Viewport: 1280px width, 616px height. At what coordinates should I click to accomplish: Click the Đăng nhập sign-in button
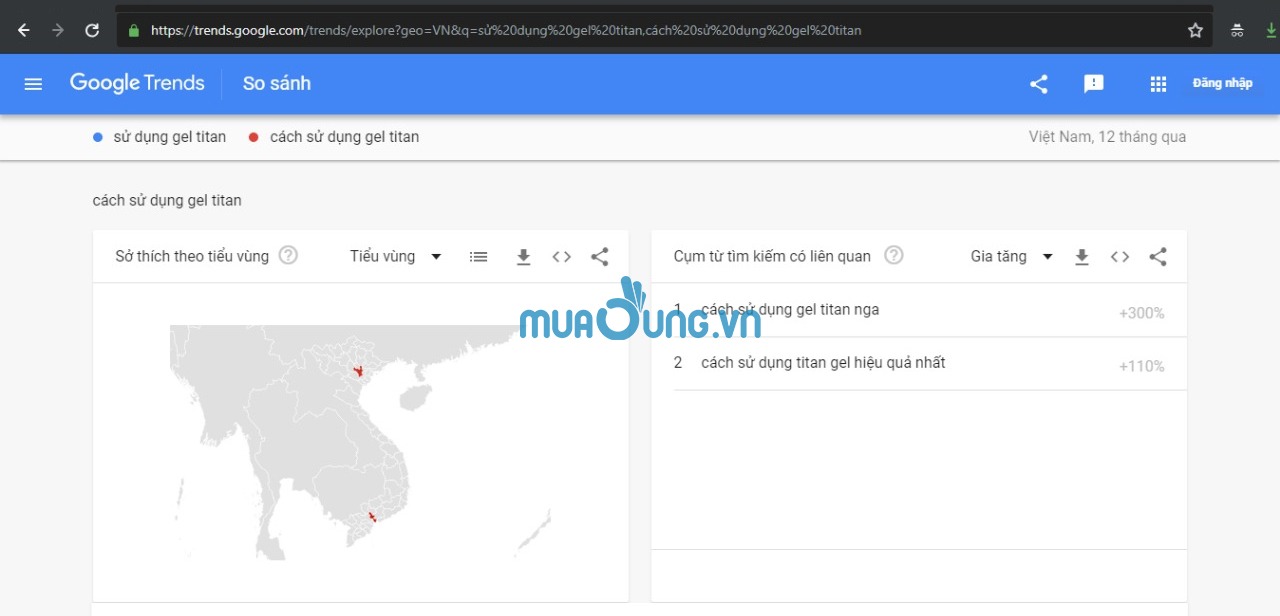(x=1222, y=83)
